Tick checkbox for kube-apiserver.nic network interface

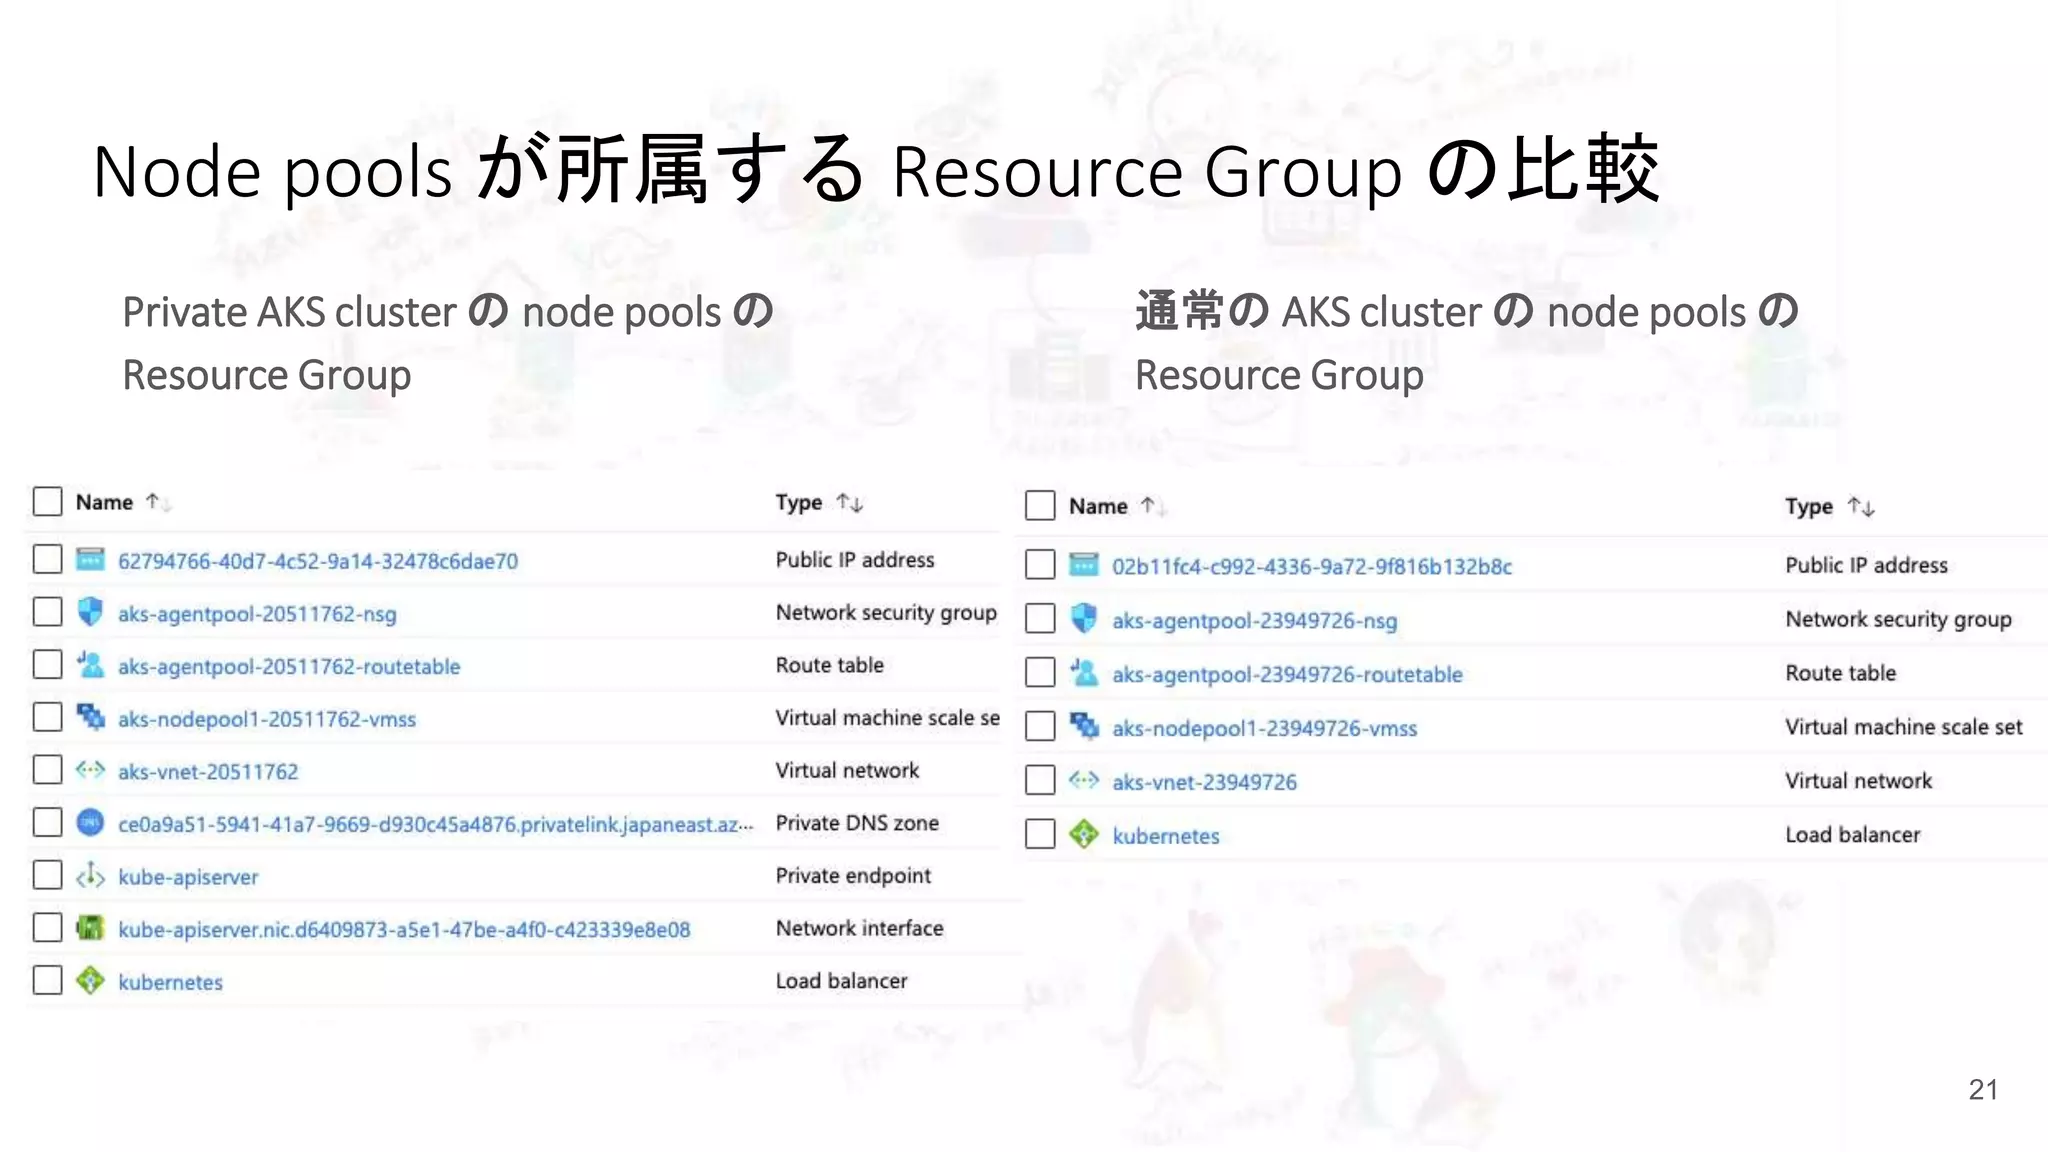[x=47, y=928]
